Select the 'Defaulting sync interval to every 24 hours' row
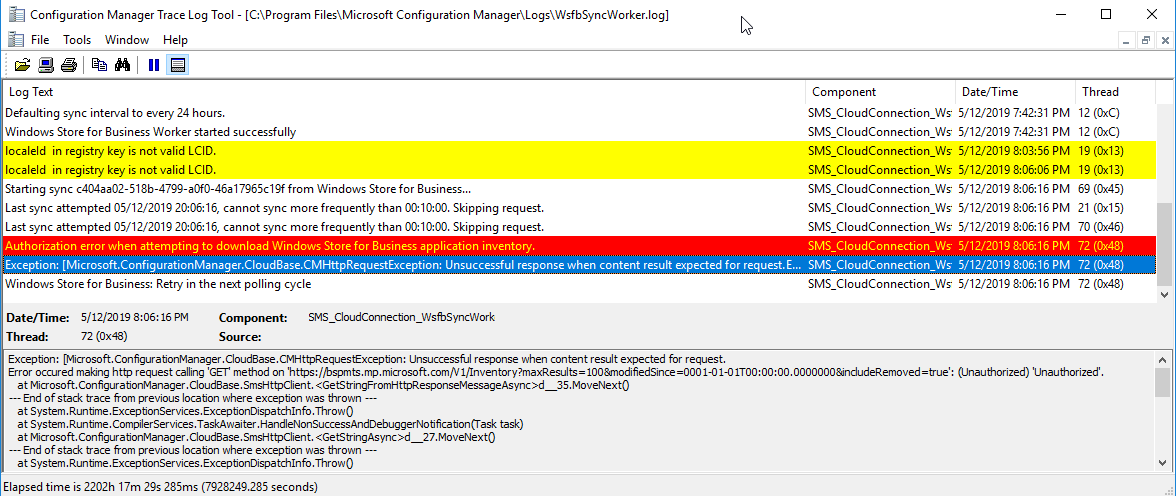The height and width of the screenshot is (496, 1176). [x=578, y=113]
